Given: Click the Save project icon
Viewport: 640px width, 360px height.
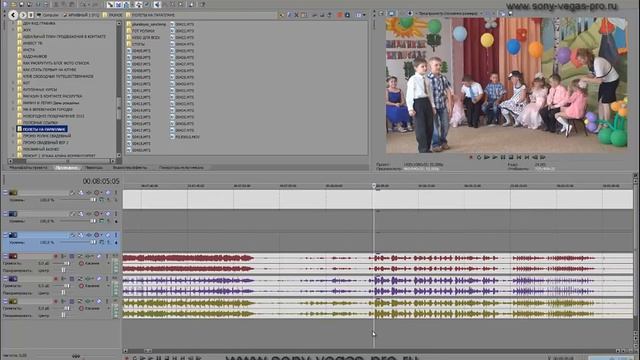Looking at the screenshot, I should click(x=21, y=4).
